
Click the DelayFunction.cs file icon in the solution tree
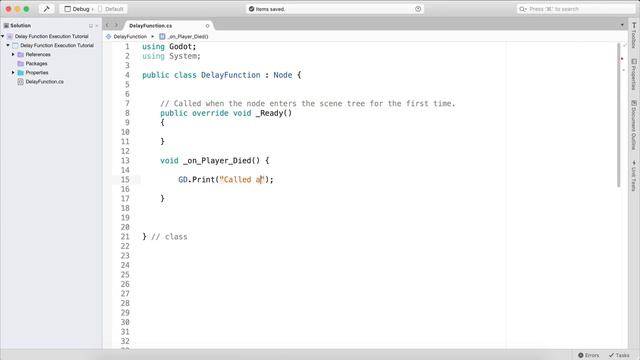pyautogui.click(x=20, y=82)
